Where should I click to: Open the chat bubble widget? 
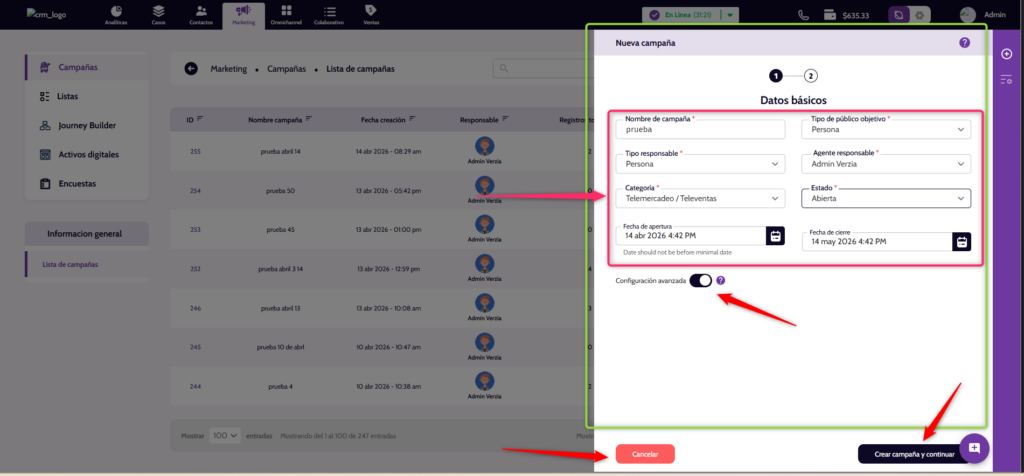tap(974, 446)
